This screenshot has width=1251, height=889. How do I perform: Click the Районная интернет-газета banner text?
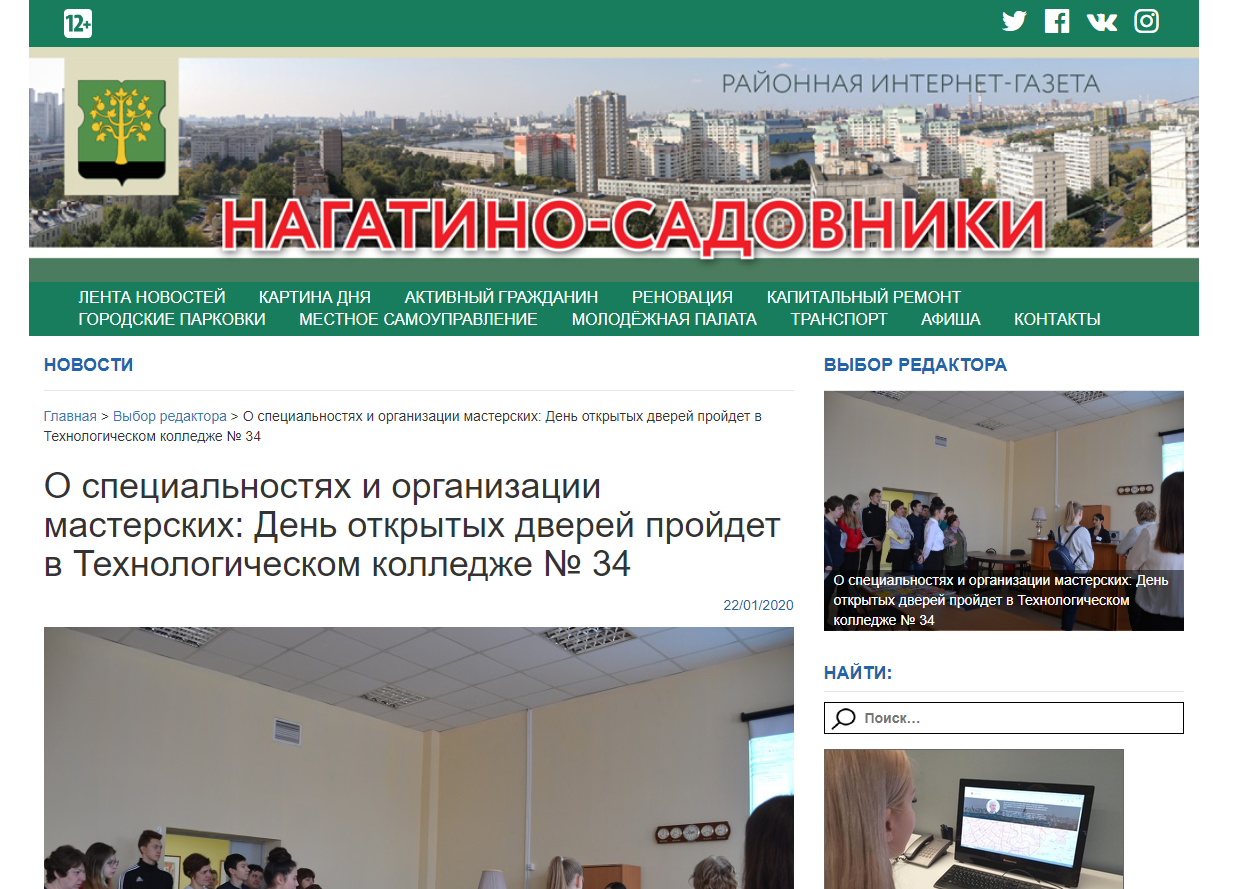click(x=911, y=84)
